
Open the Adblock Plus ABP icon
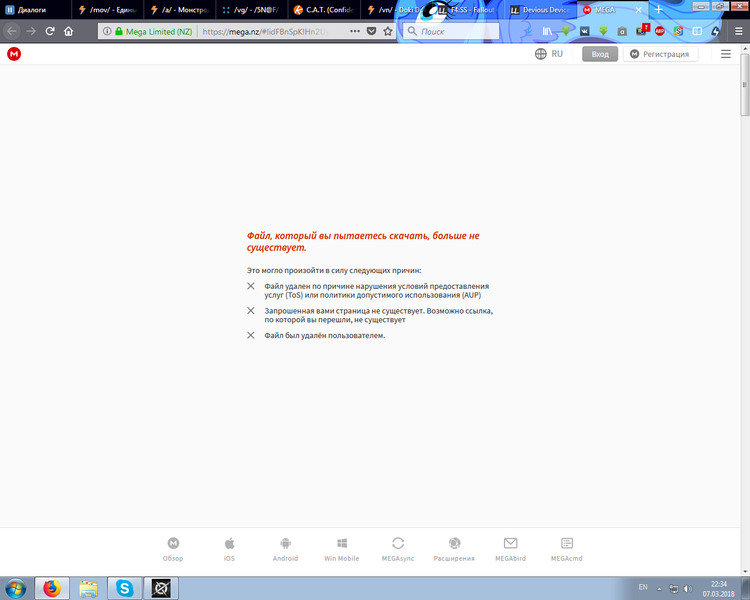(x=660, y=31)
